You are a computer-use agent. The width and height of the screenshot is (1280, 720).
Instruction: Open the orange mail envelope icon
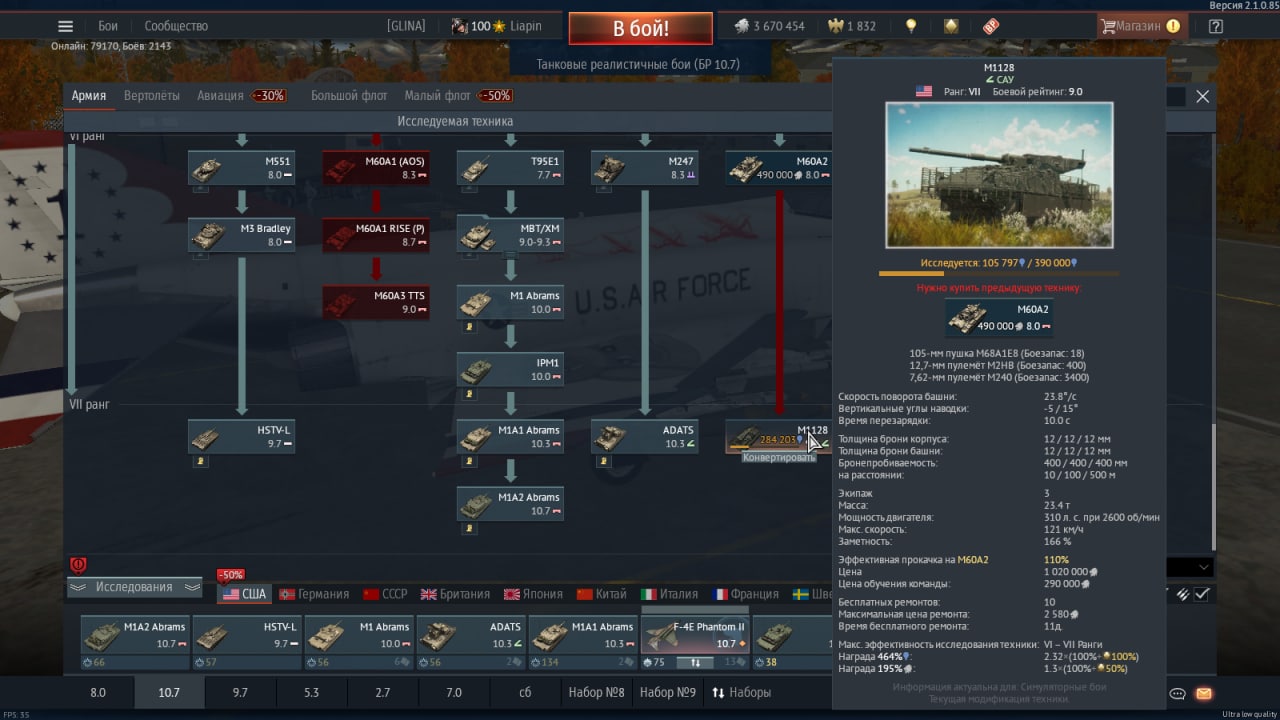pos(1203,693)
